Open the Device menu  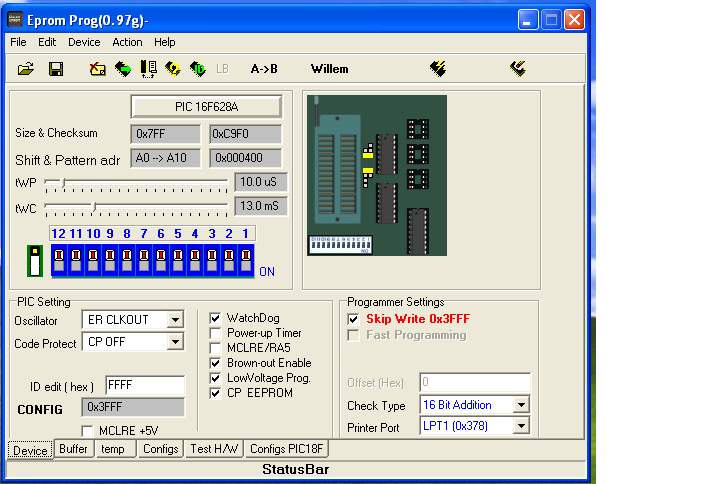click(84, 42)
